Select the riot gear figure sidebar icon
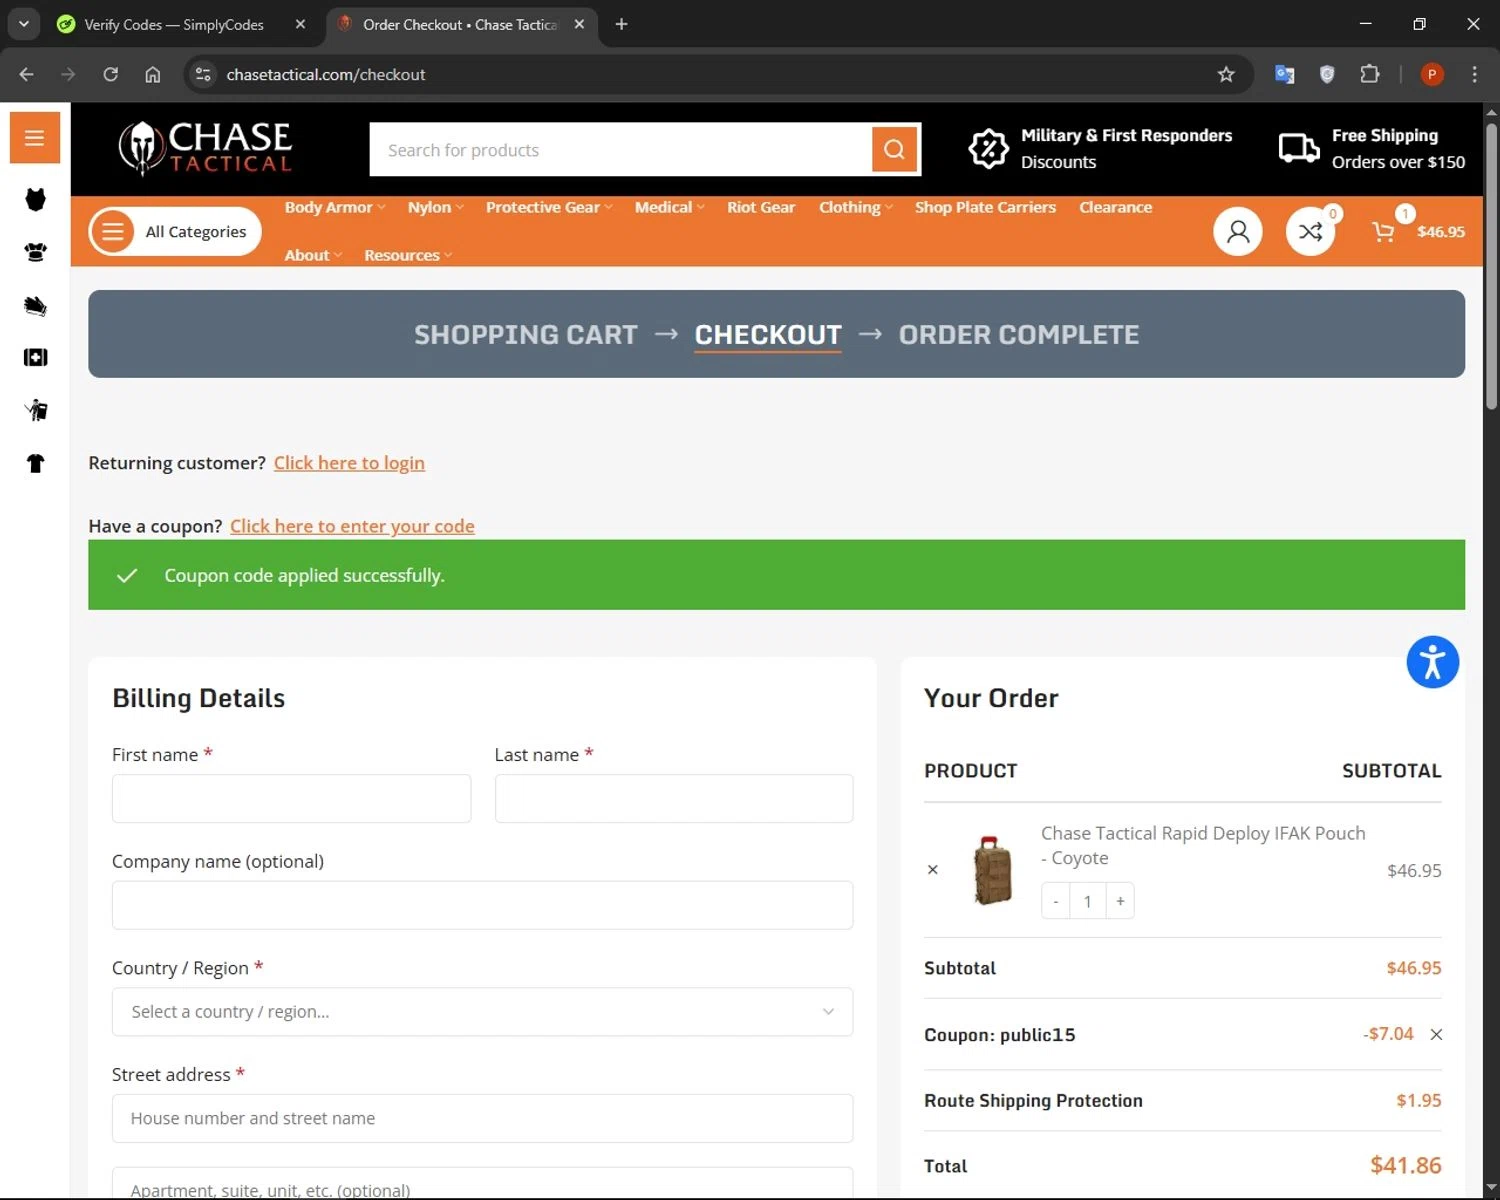Image resolution: width=1500 pixels, height=1200 pixels. (36, 410)
